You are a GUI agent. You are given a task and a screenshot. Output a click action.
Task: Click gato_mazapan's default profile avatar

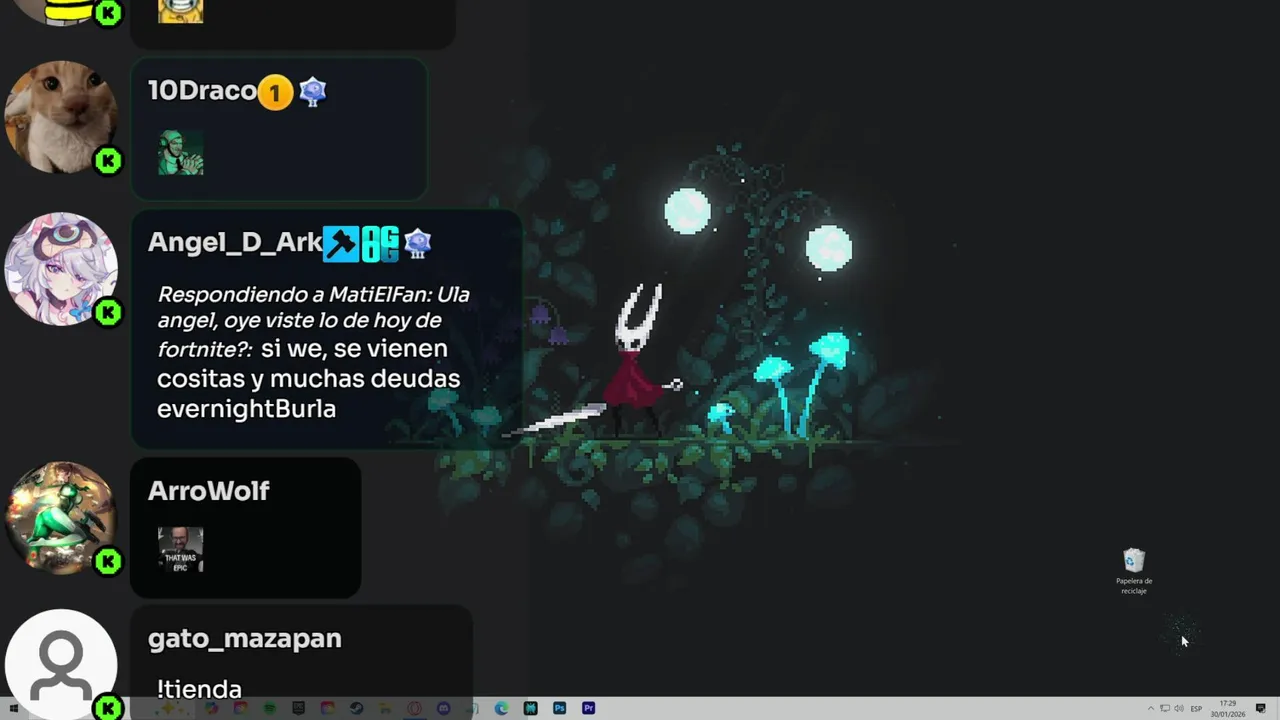pos(61,665)
